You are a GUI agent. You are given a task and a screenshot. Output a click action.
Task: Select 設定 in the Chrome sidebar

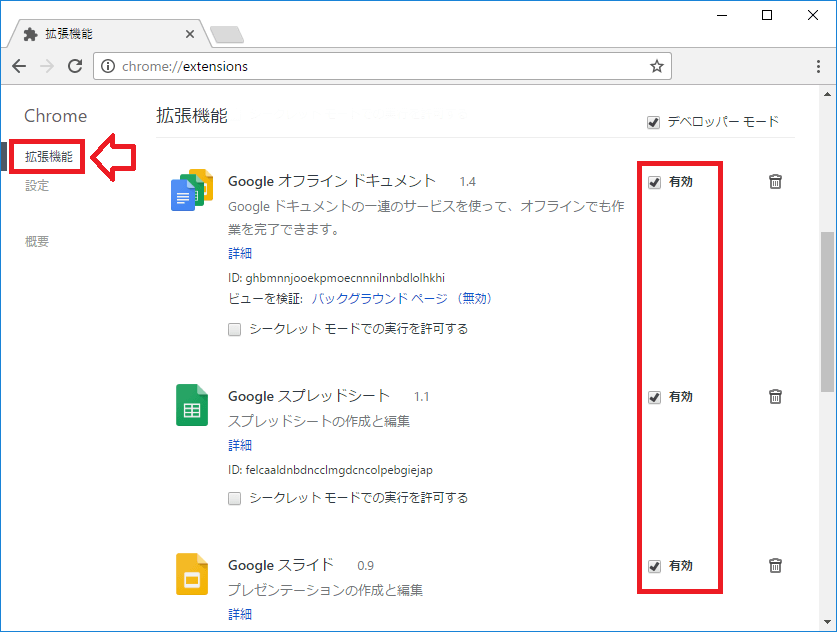[36, 185]
